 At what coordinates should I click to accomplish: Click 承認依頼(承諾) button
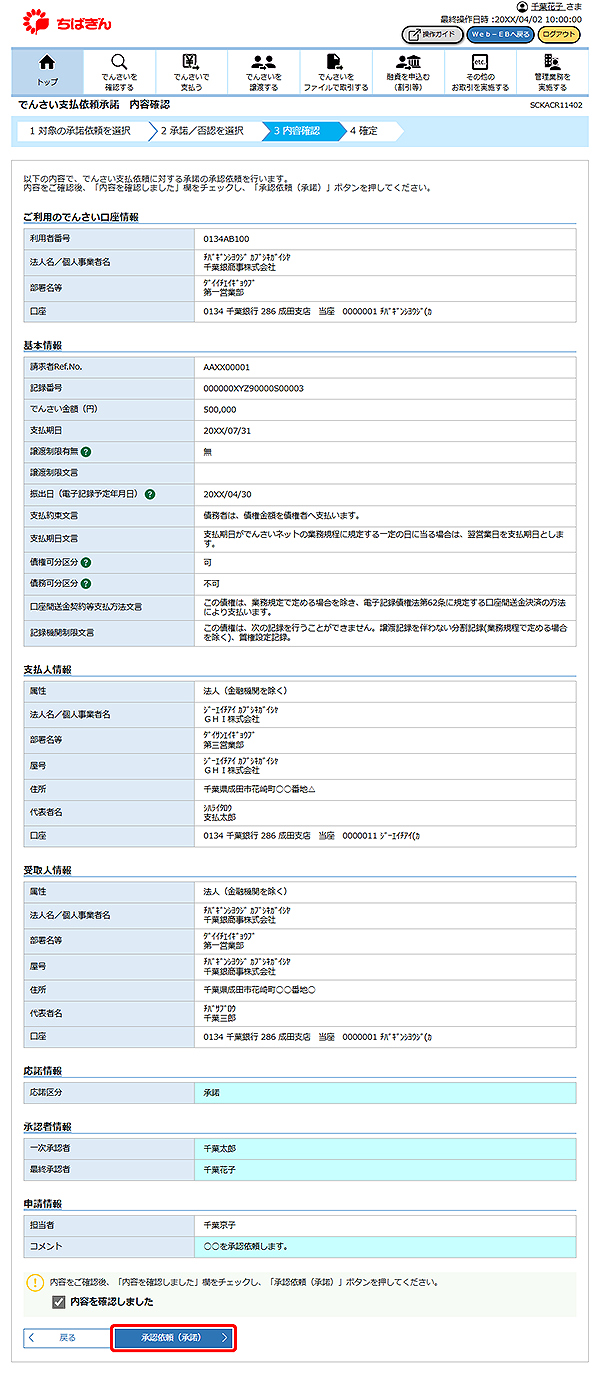point(174,1337)
